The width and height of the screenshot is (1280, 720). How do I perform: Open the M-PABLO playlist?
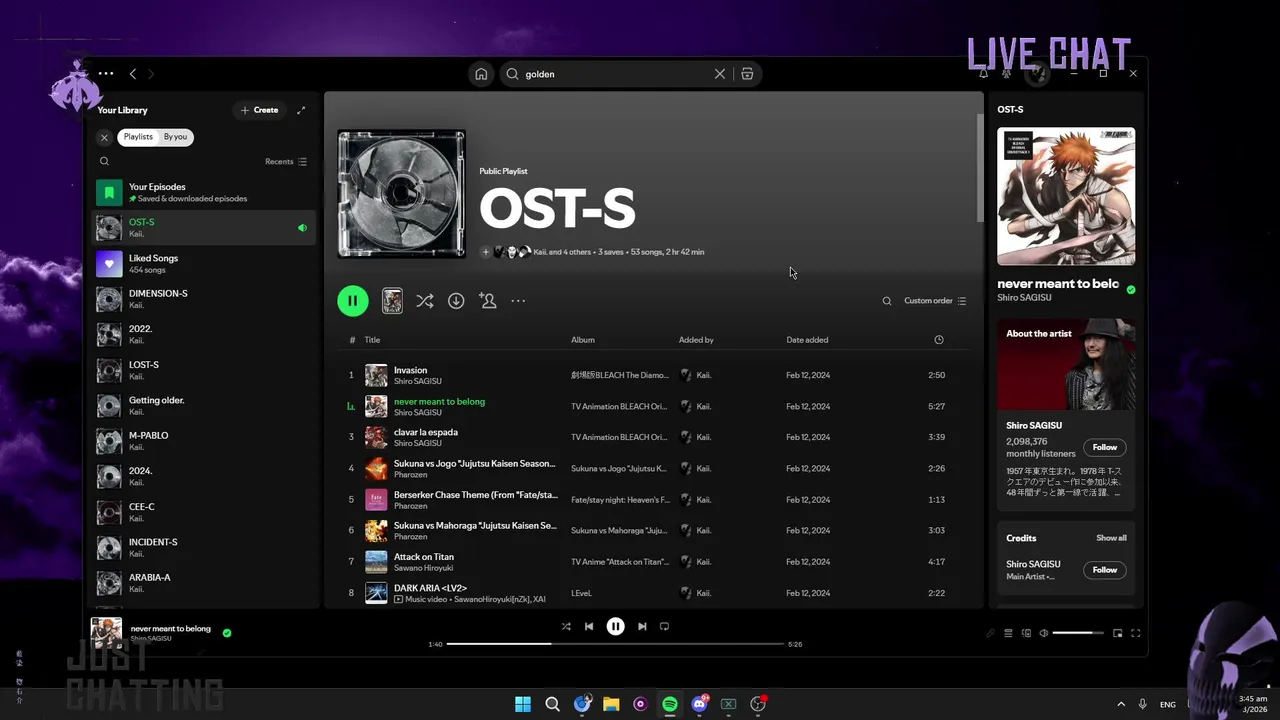(205, 441)
